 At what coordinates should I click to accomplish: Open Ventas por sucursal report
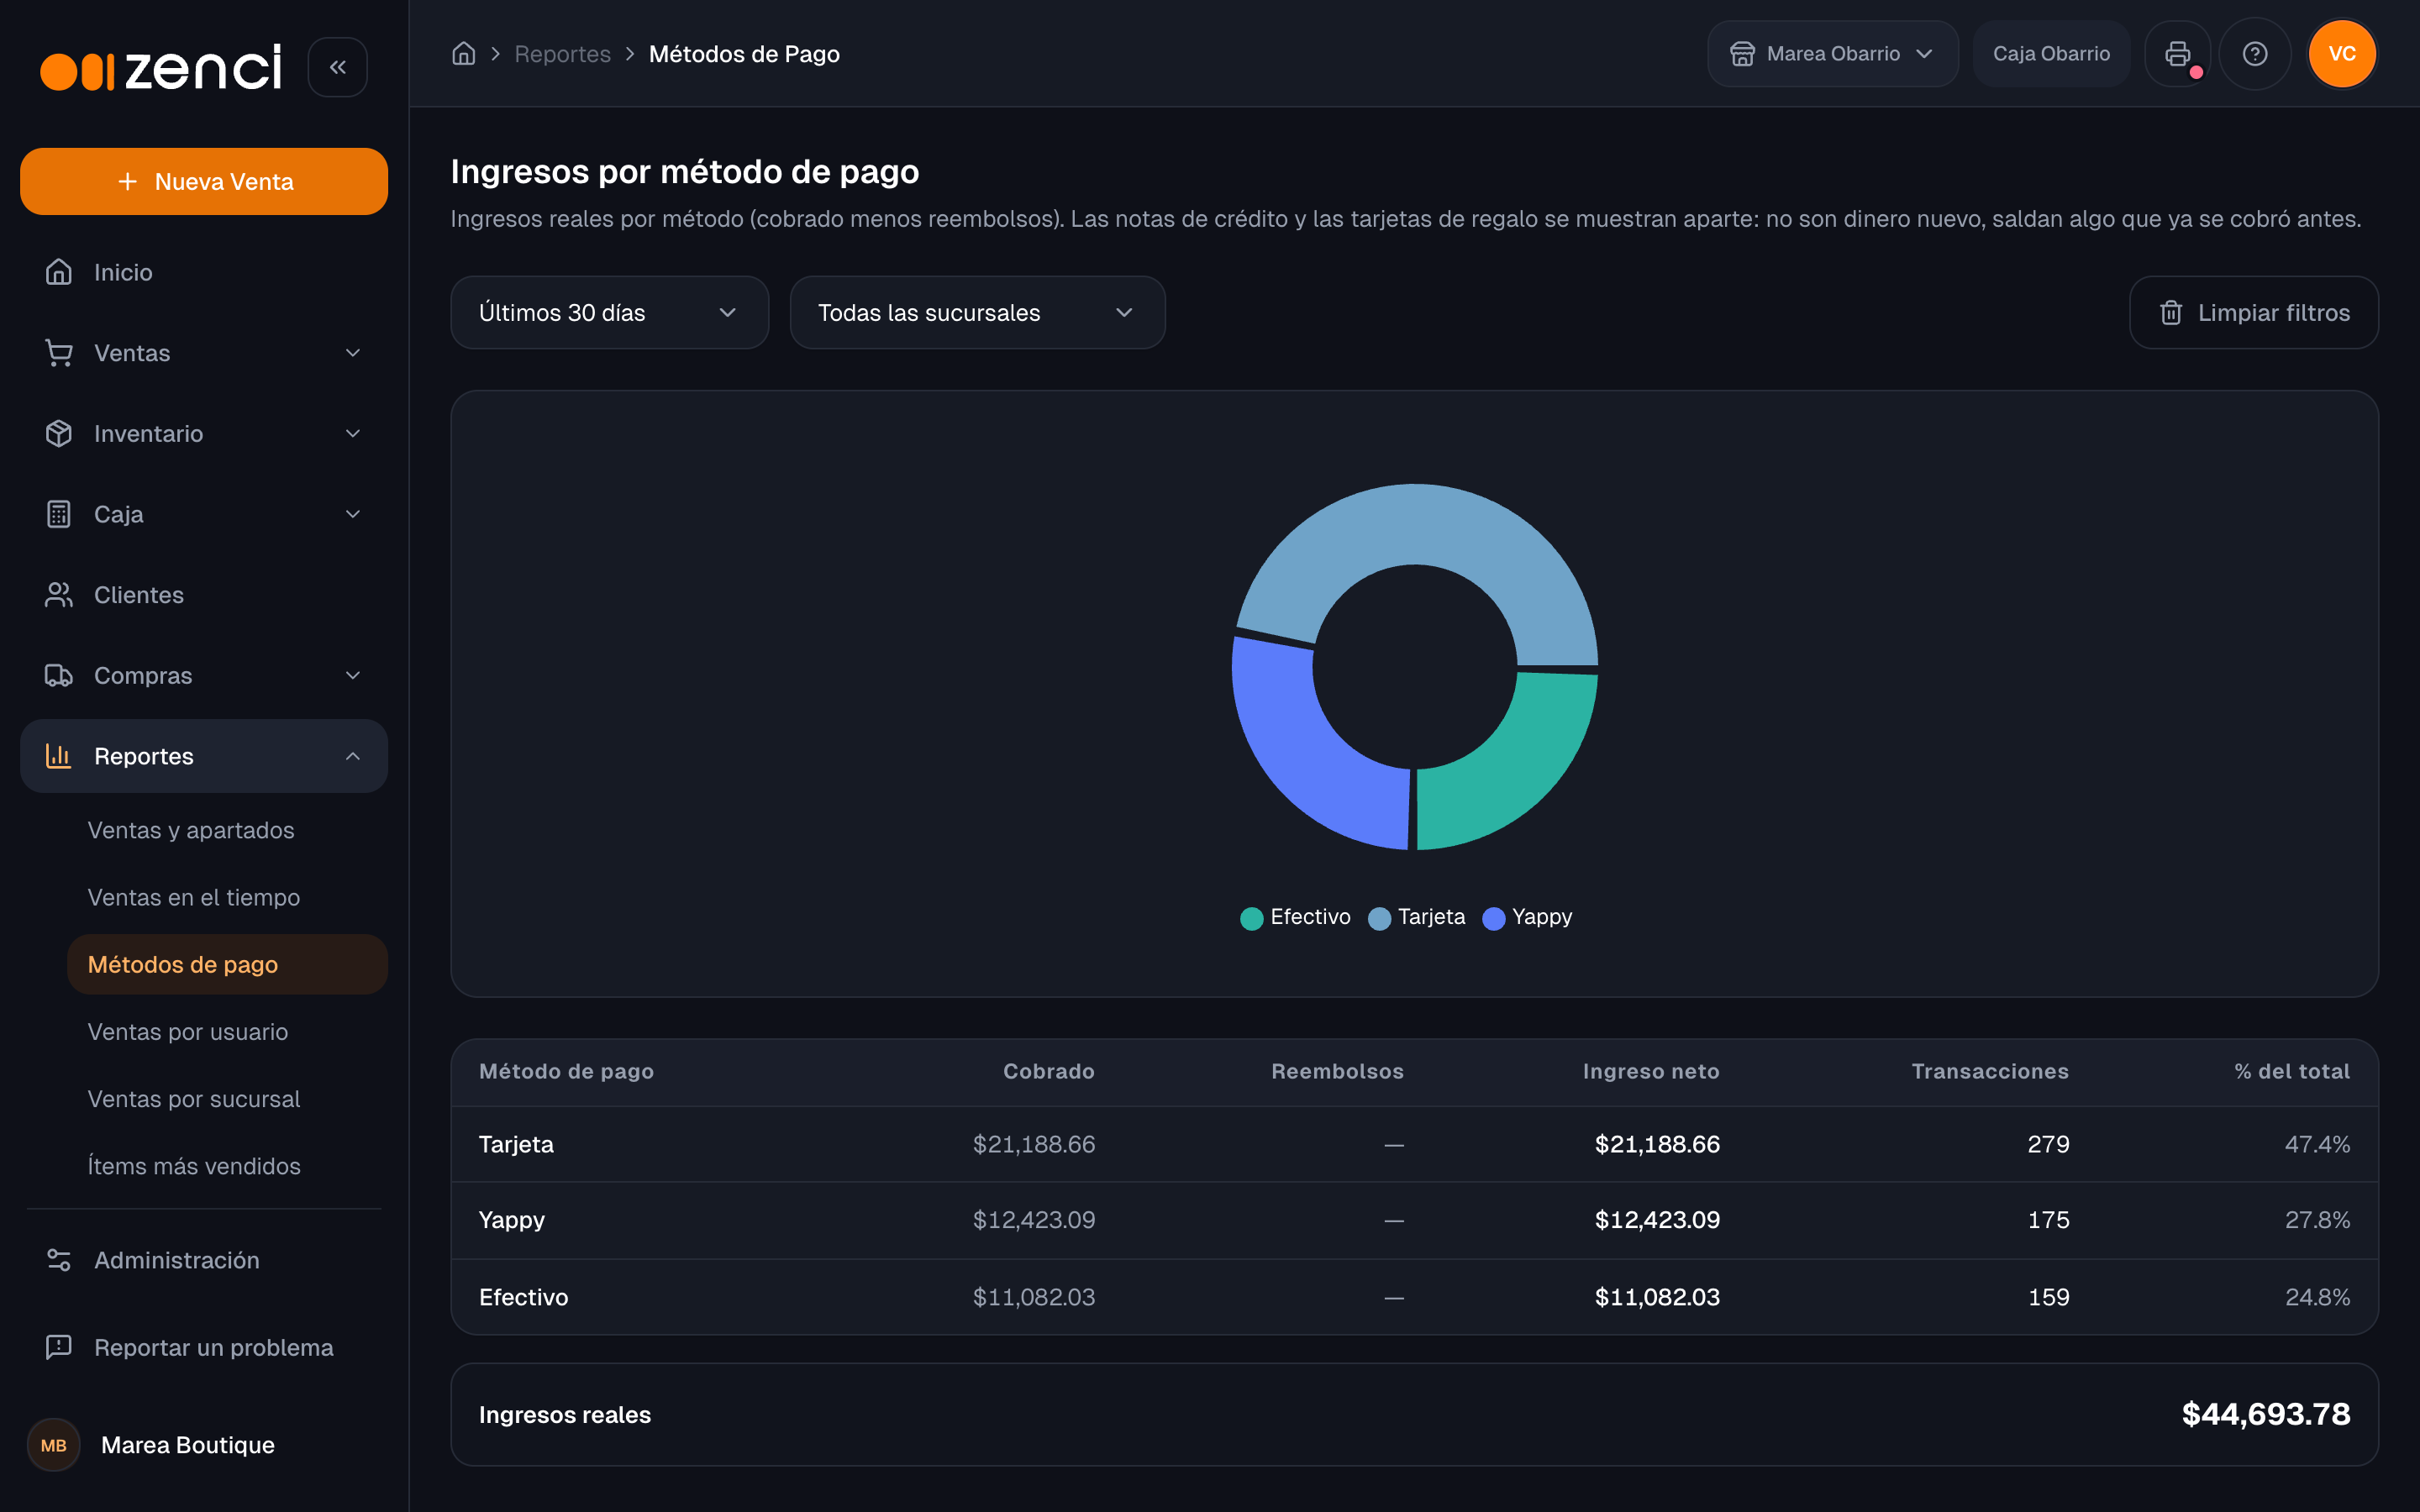click(194, 1099)
